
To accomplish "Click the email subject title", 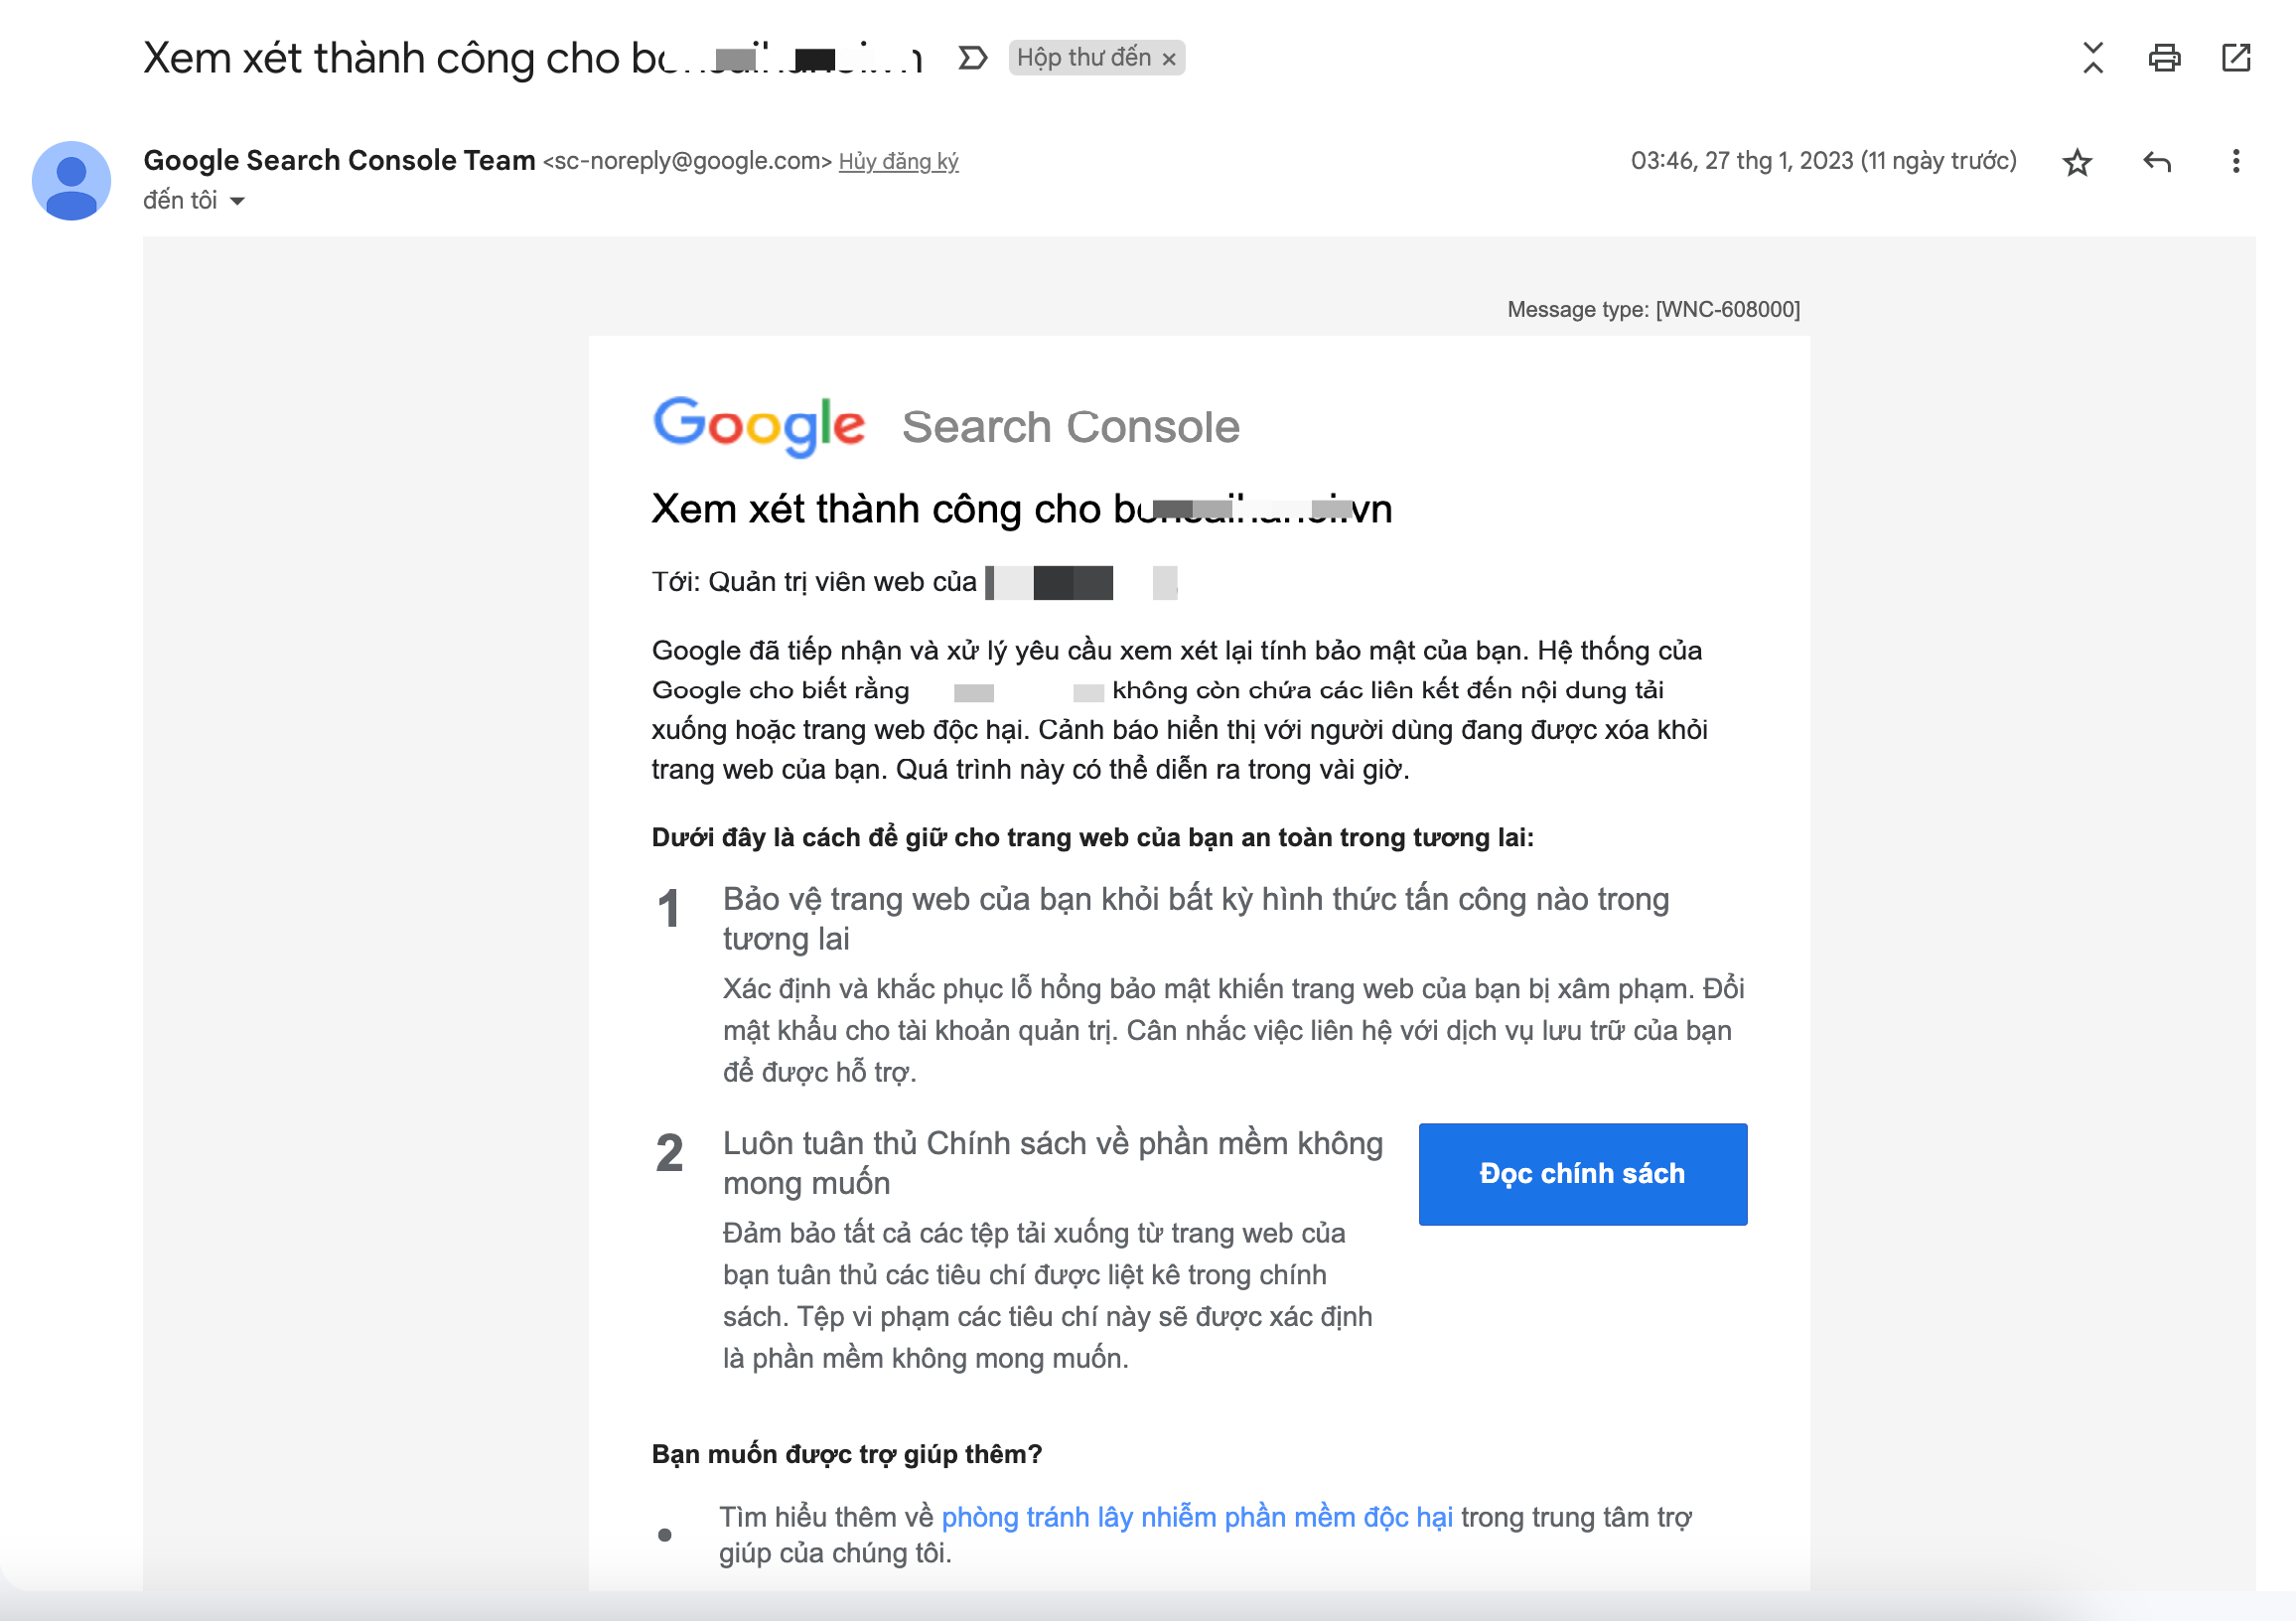I will (532, 58).
